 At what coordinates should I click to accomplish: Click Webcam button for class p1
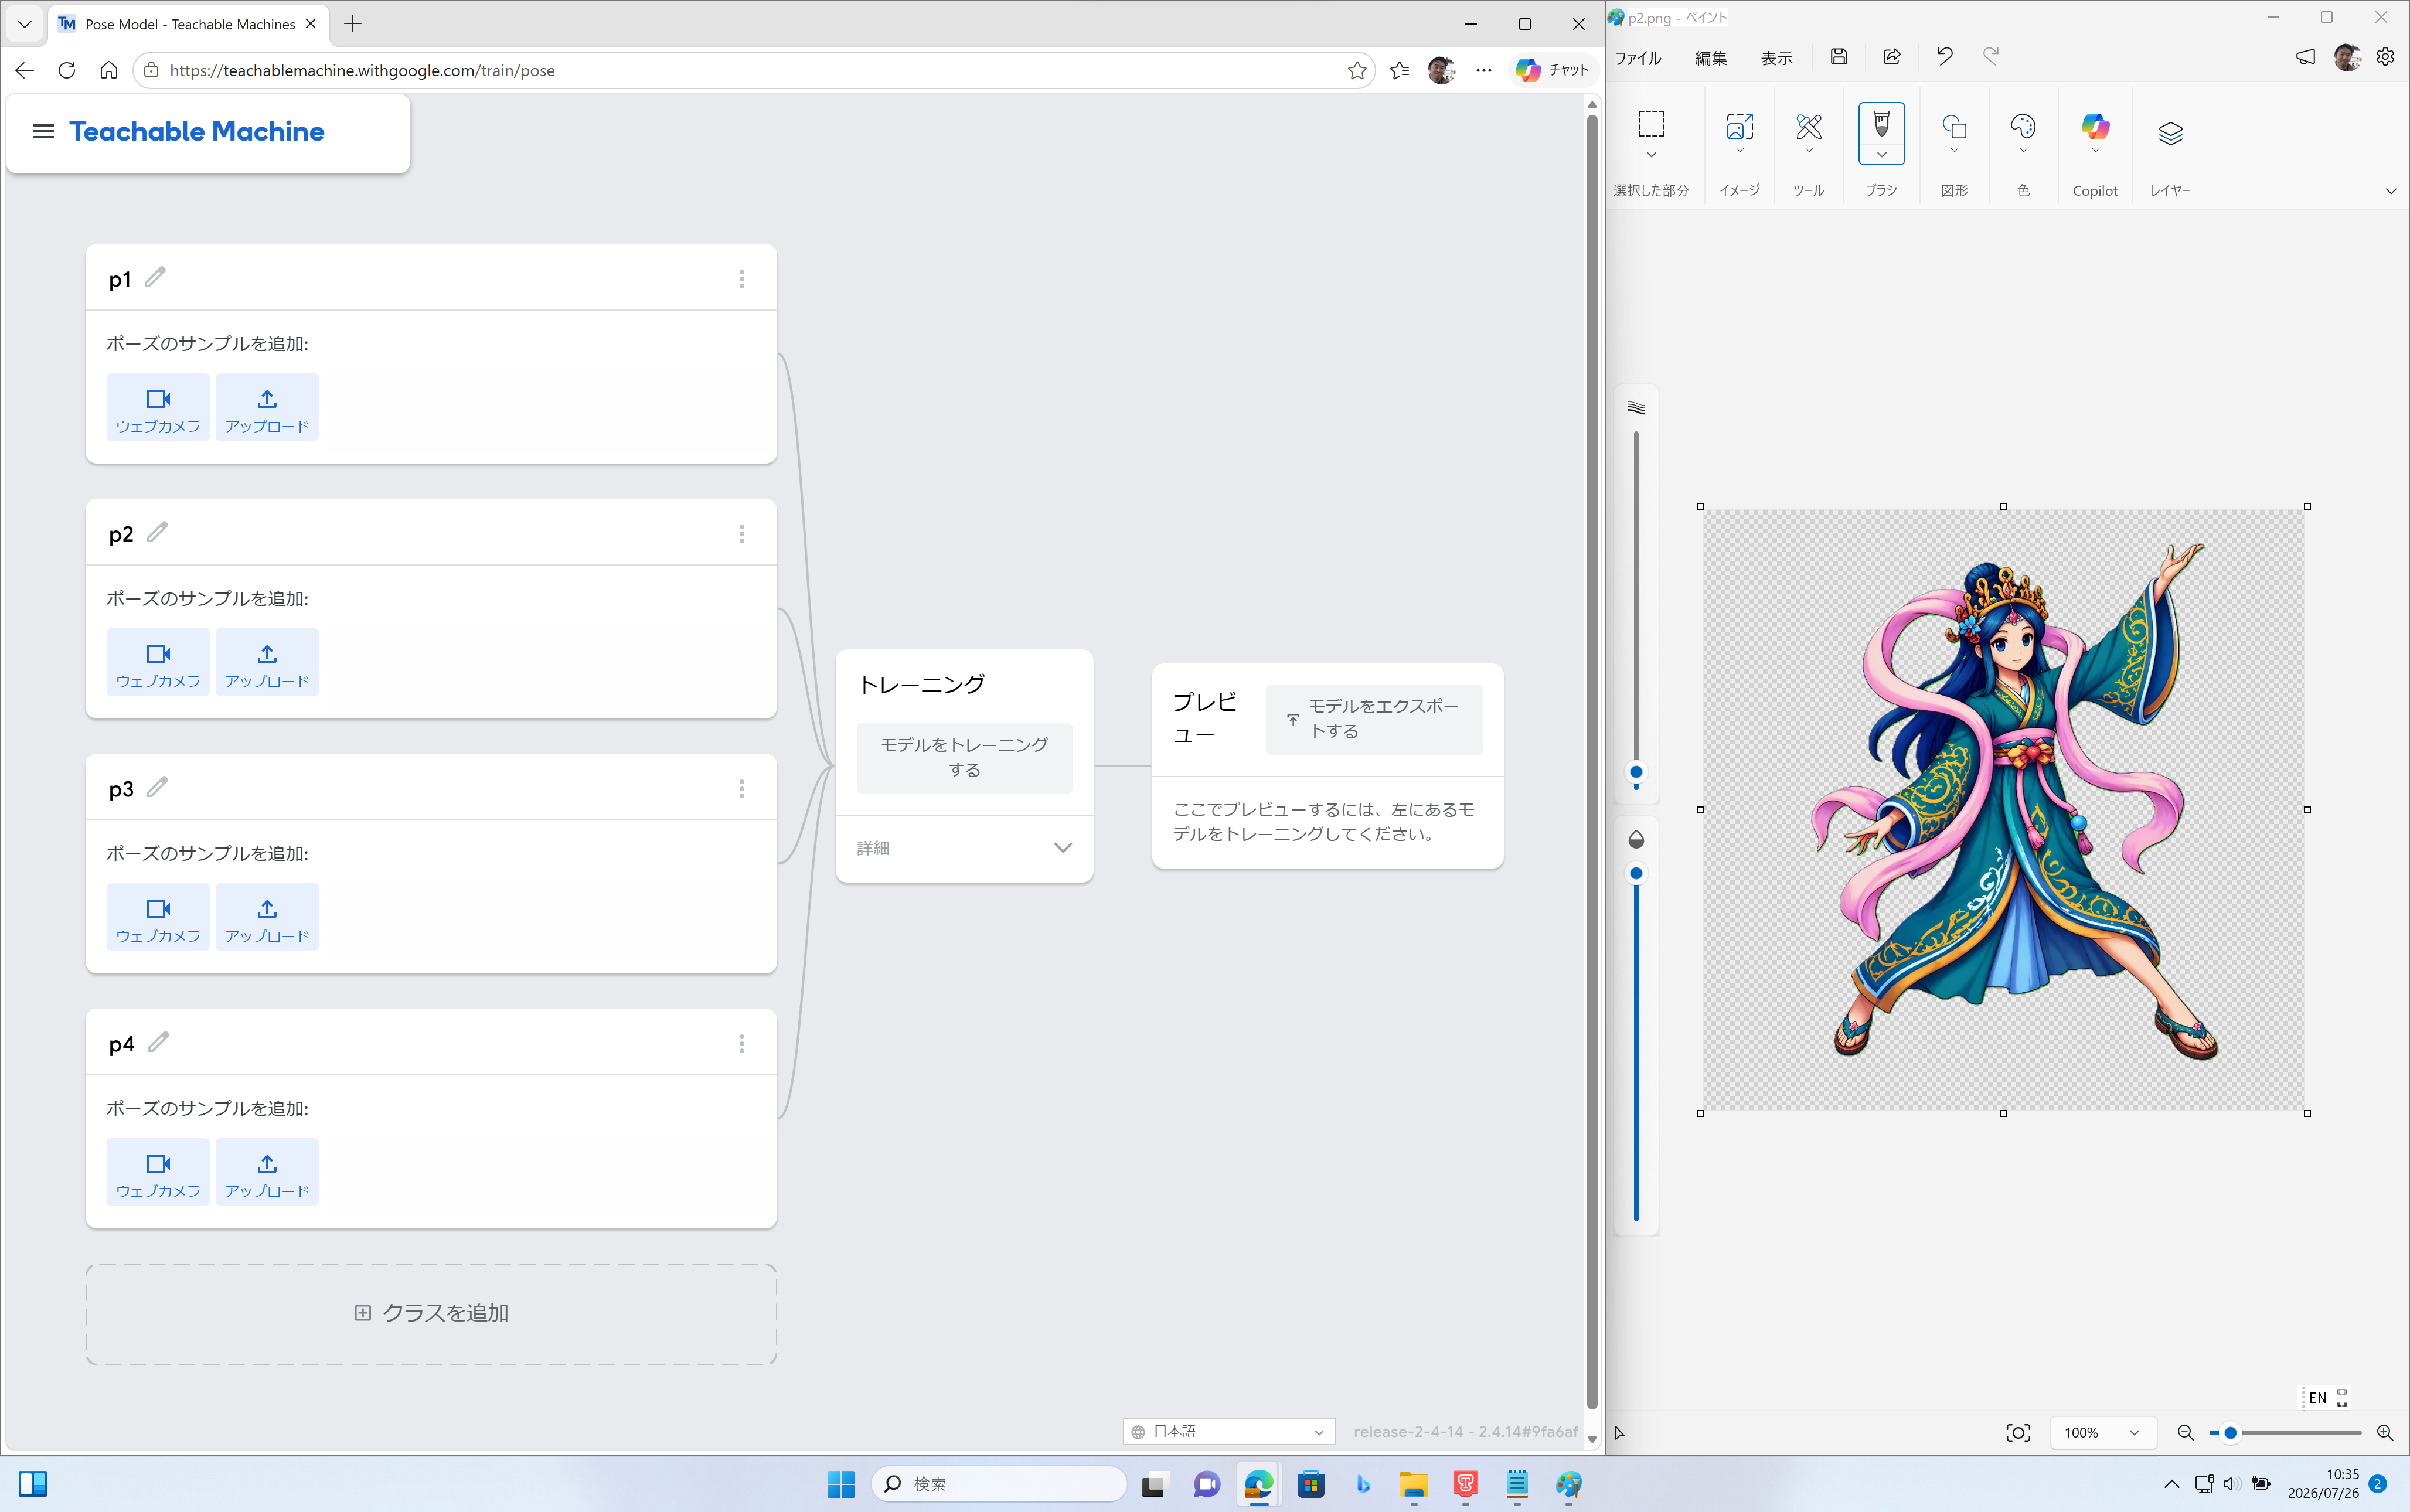[158, 408]
